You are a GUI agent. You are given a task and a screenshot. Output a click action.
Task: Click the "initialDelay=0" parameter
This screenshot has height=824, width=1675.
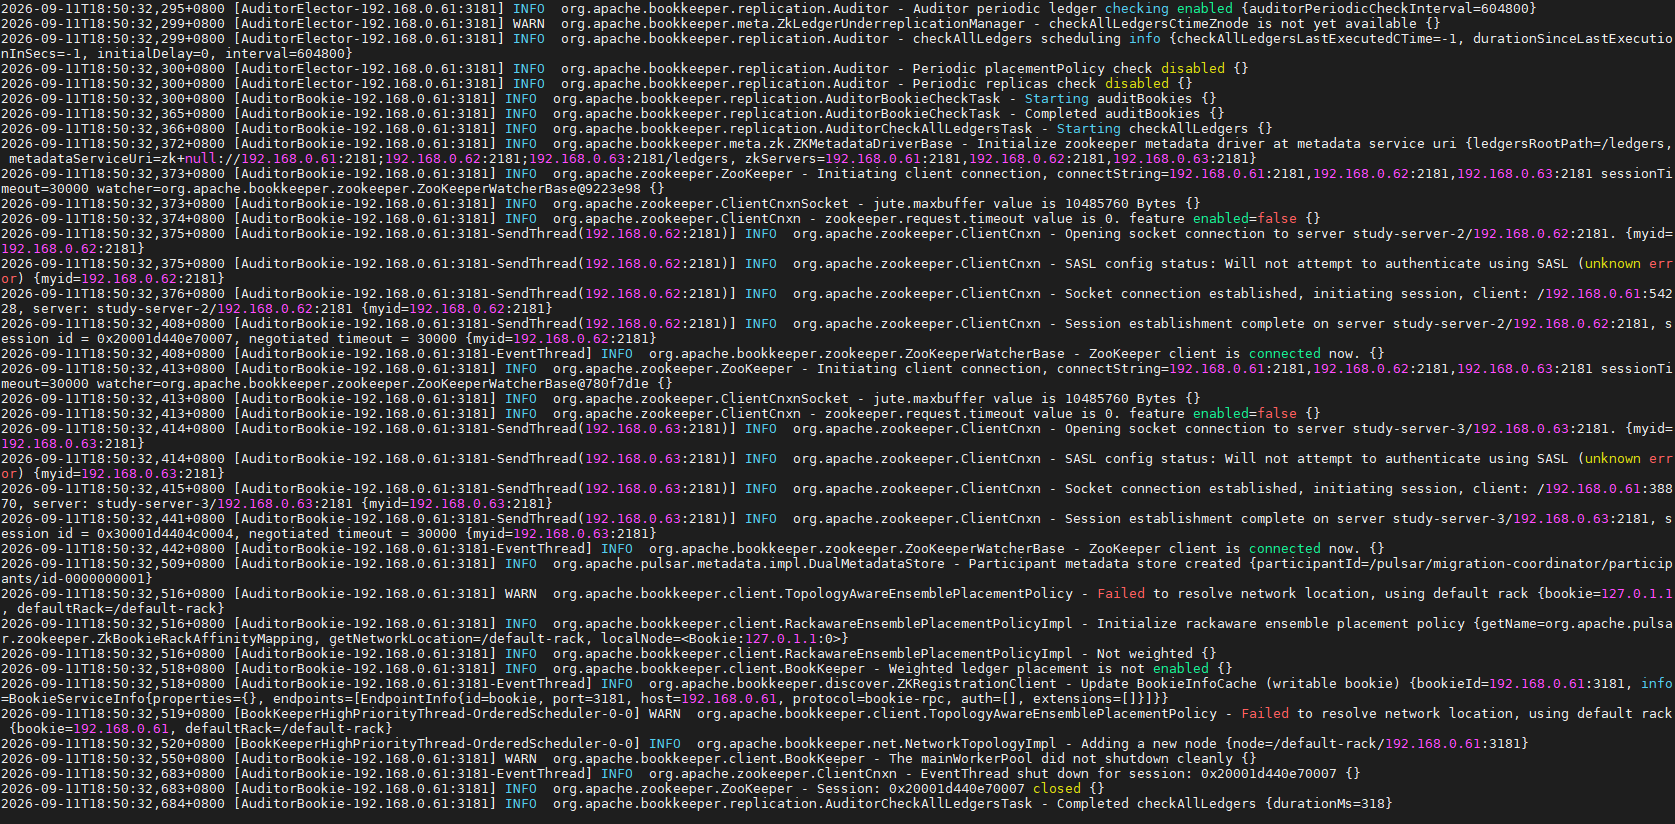[x=153, y=54]
